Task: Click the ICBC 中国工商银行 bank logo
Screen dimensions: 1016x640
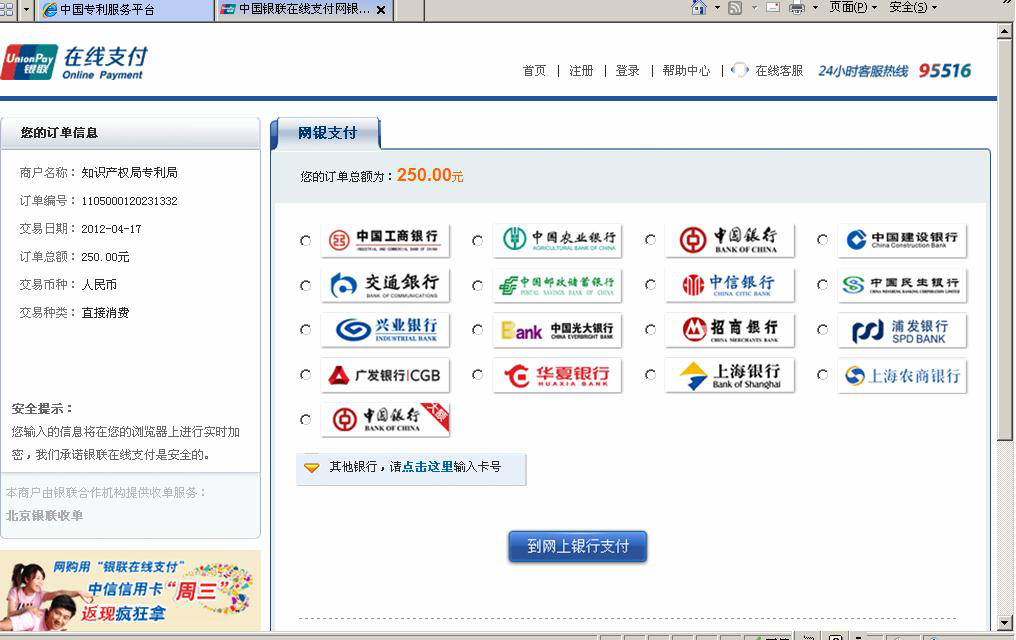Action: [385, 240]
